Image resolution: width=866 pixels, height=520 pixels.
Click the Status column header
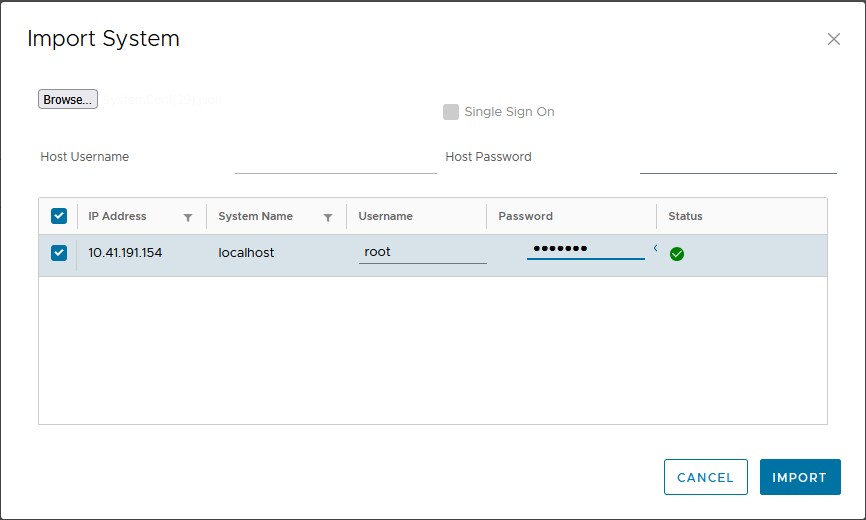(x=685, y=216)
